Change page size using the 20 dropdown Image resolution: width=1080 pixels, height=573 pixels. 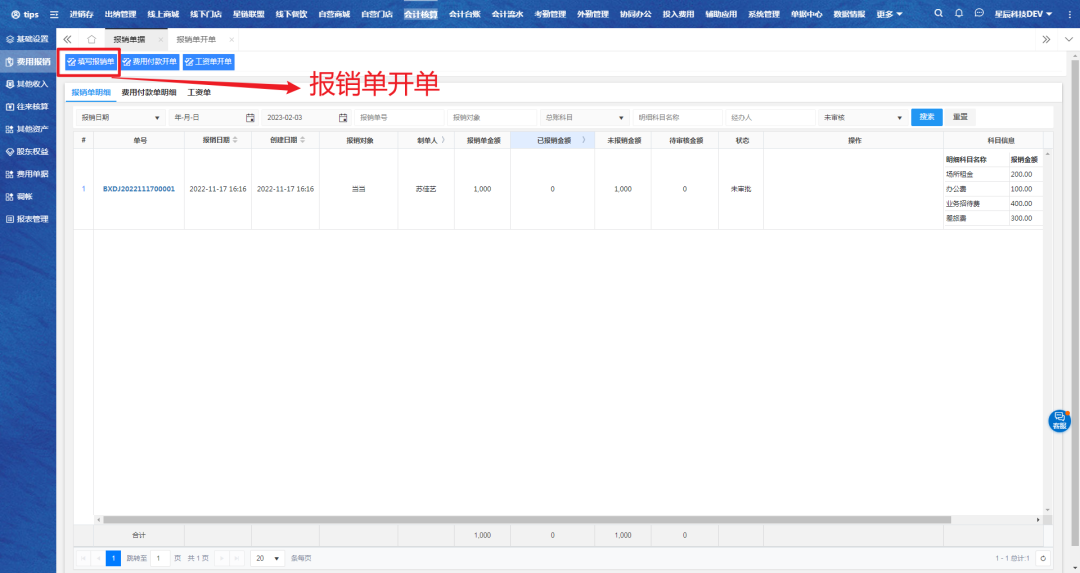(267, 558)
